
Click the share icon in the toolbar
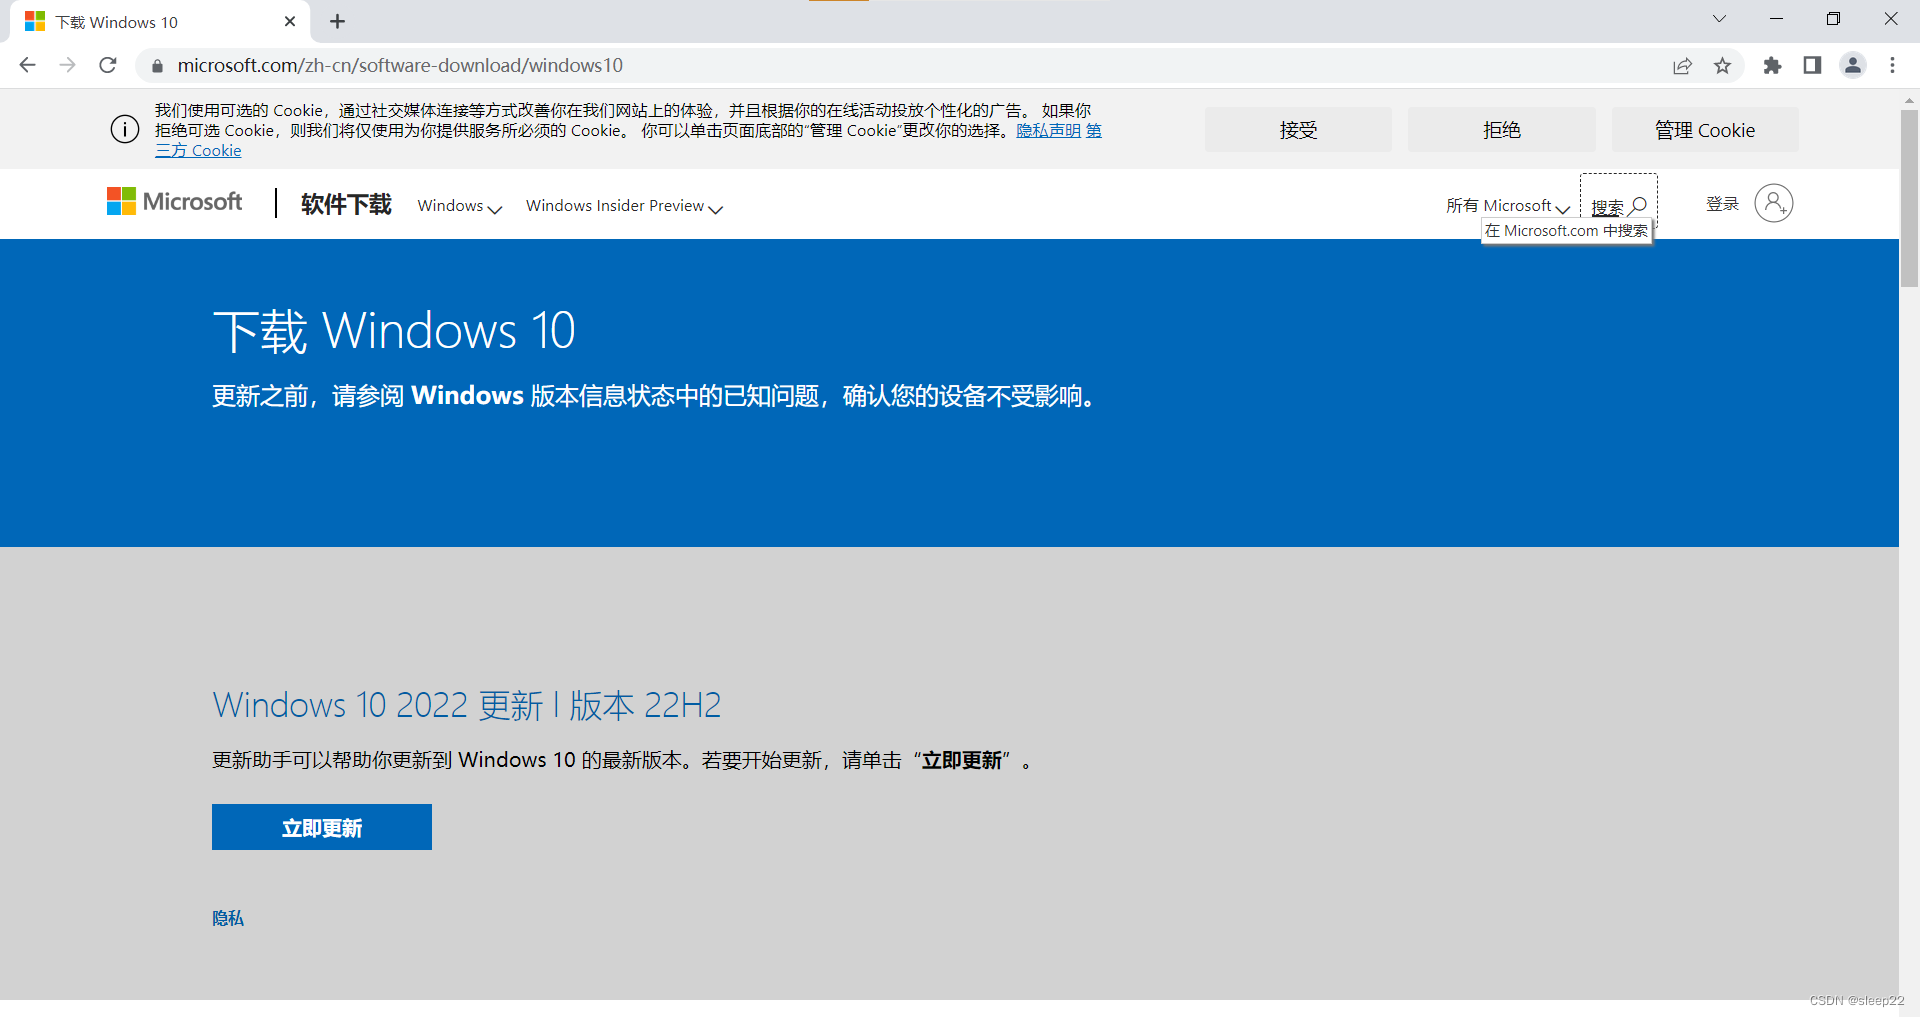click(x=1683, y=65)
